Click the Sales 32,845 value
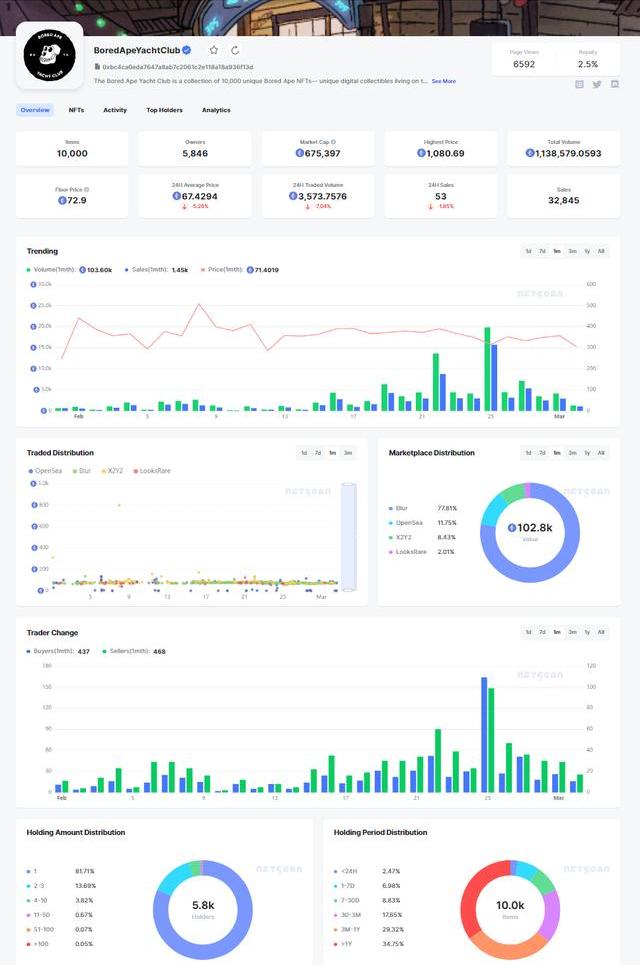 point(564,200)
